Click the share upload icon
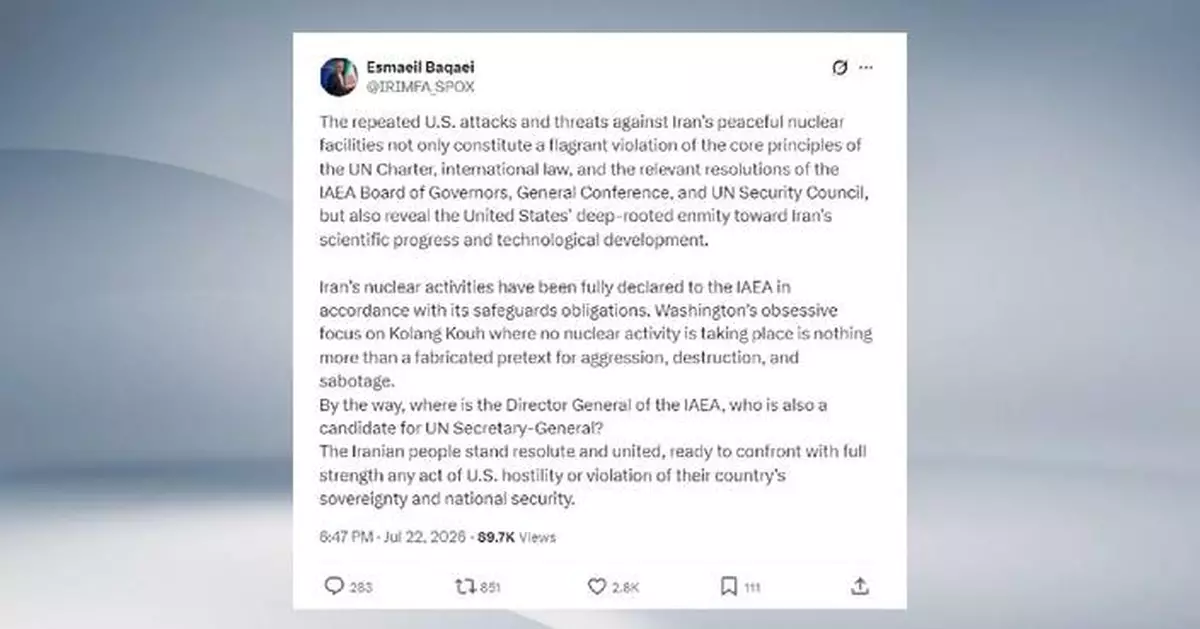This screenshot has width=1200, height=629. point(860,587)
